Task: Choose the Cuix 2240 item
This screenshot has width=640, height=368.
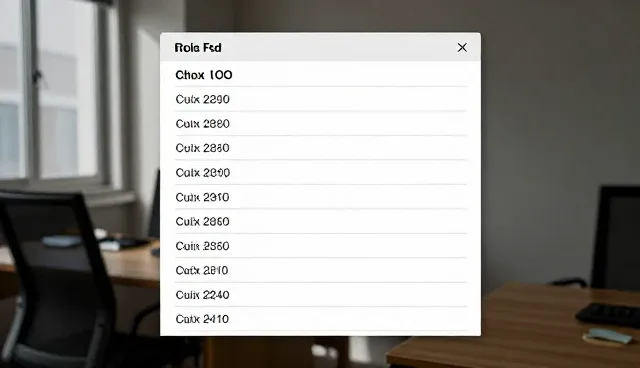Action: [x=320, y=295]
